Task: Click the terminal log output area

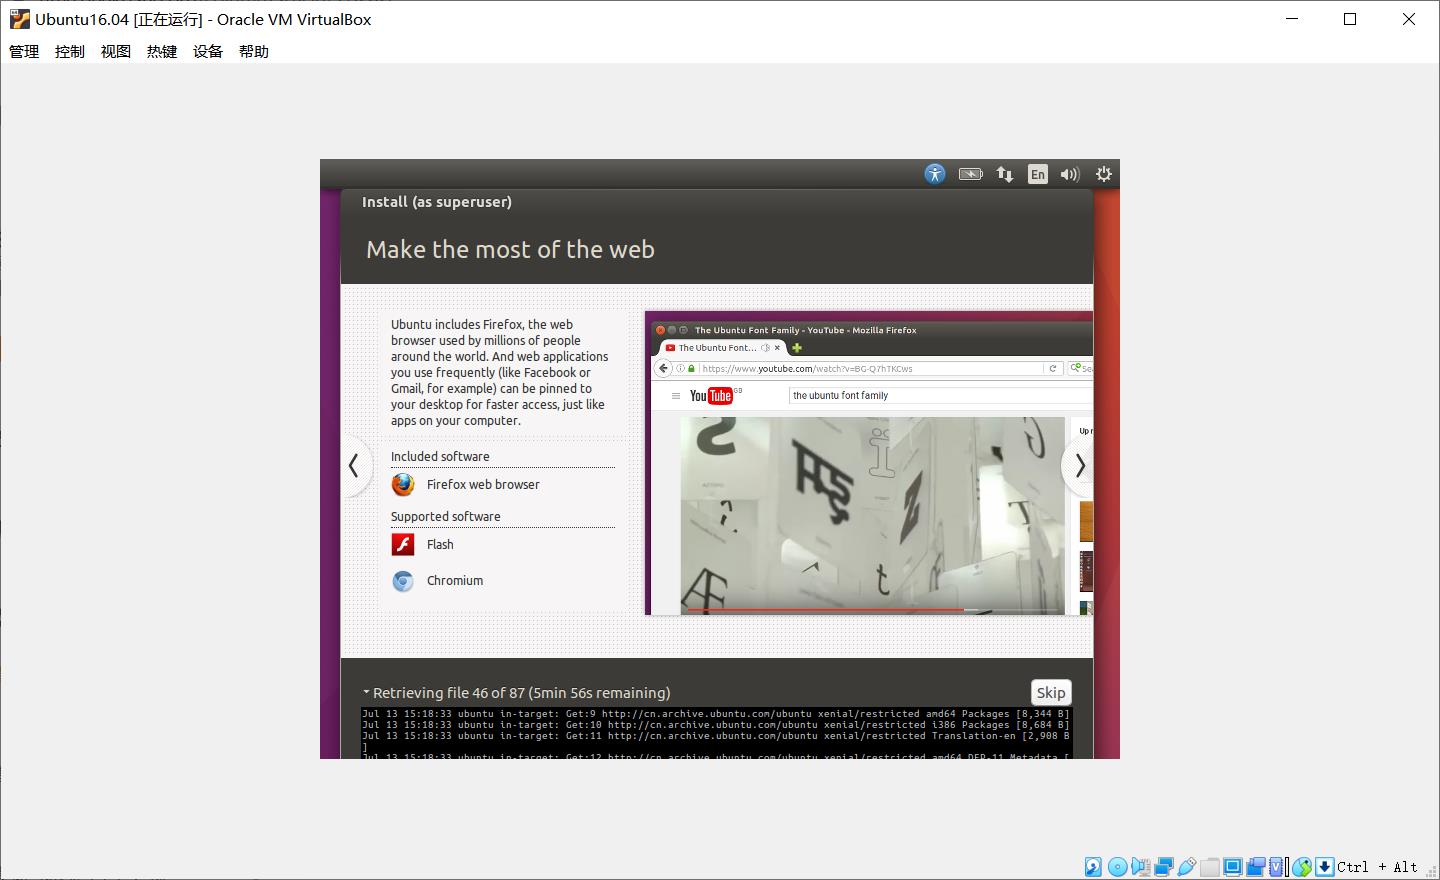Action: click(x=716, y=733)
